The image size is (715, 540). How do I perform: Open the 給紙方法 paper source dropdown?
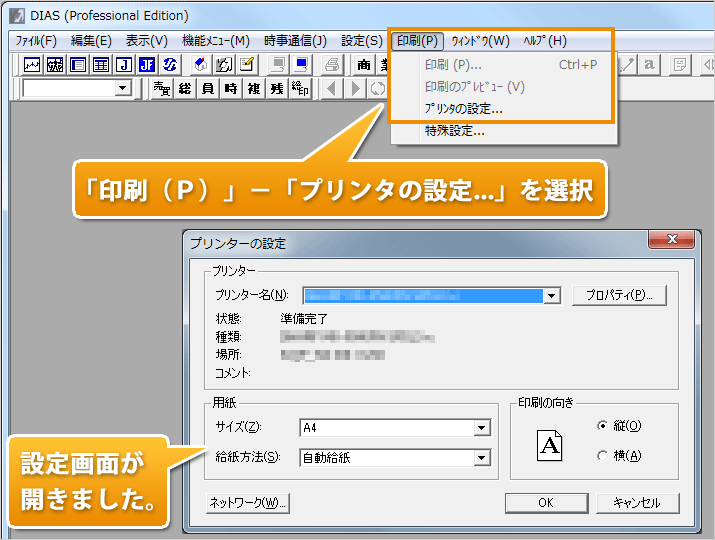coord(482,458)
